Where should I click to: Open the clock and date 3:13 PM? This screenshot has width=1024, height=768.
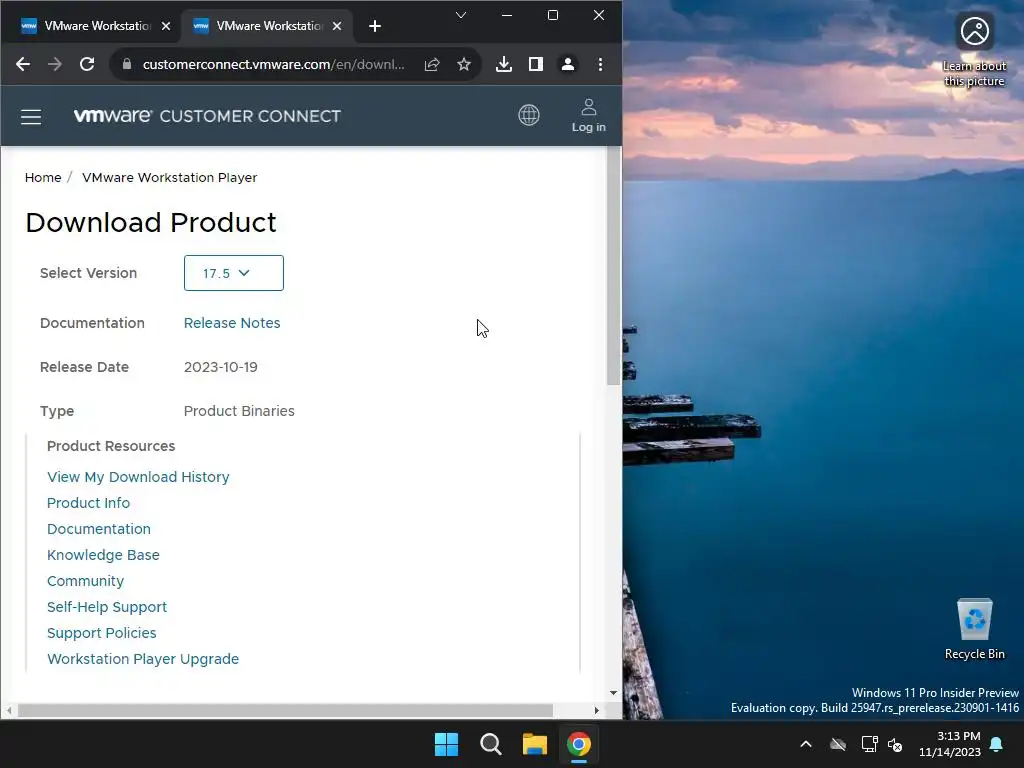coord(950,744)
